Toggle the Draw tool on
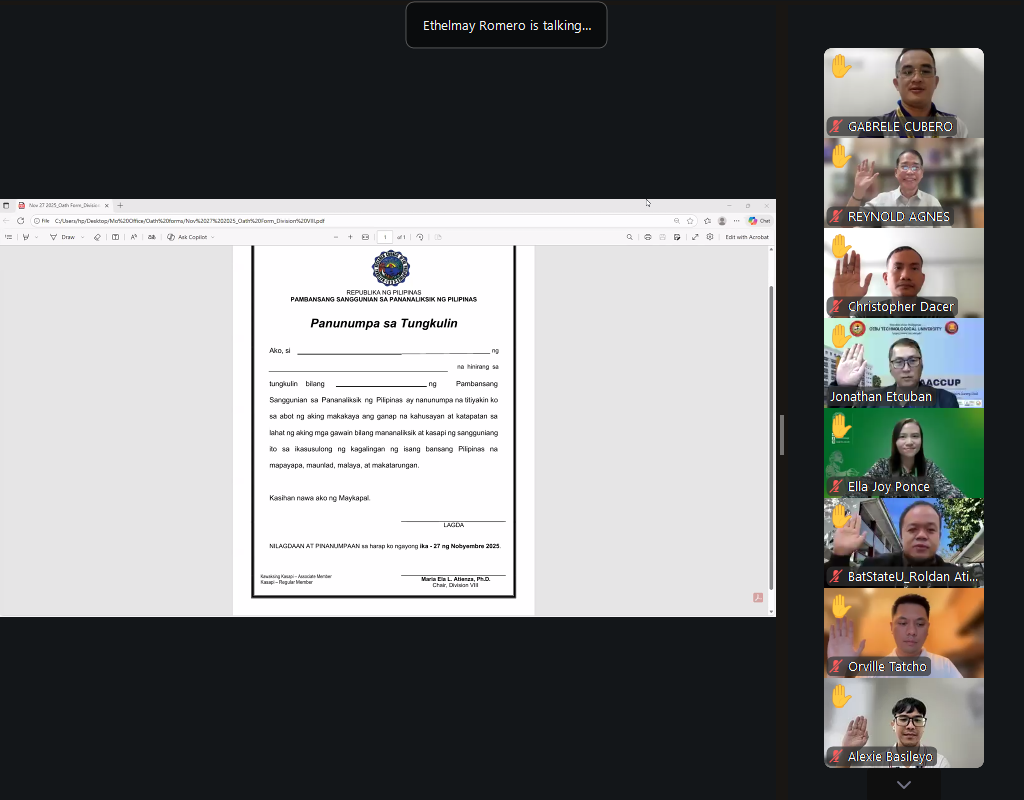 (62, 237)
